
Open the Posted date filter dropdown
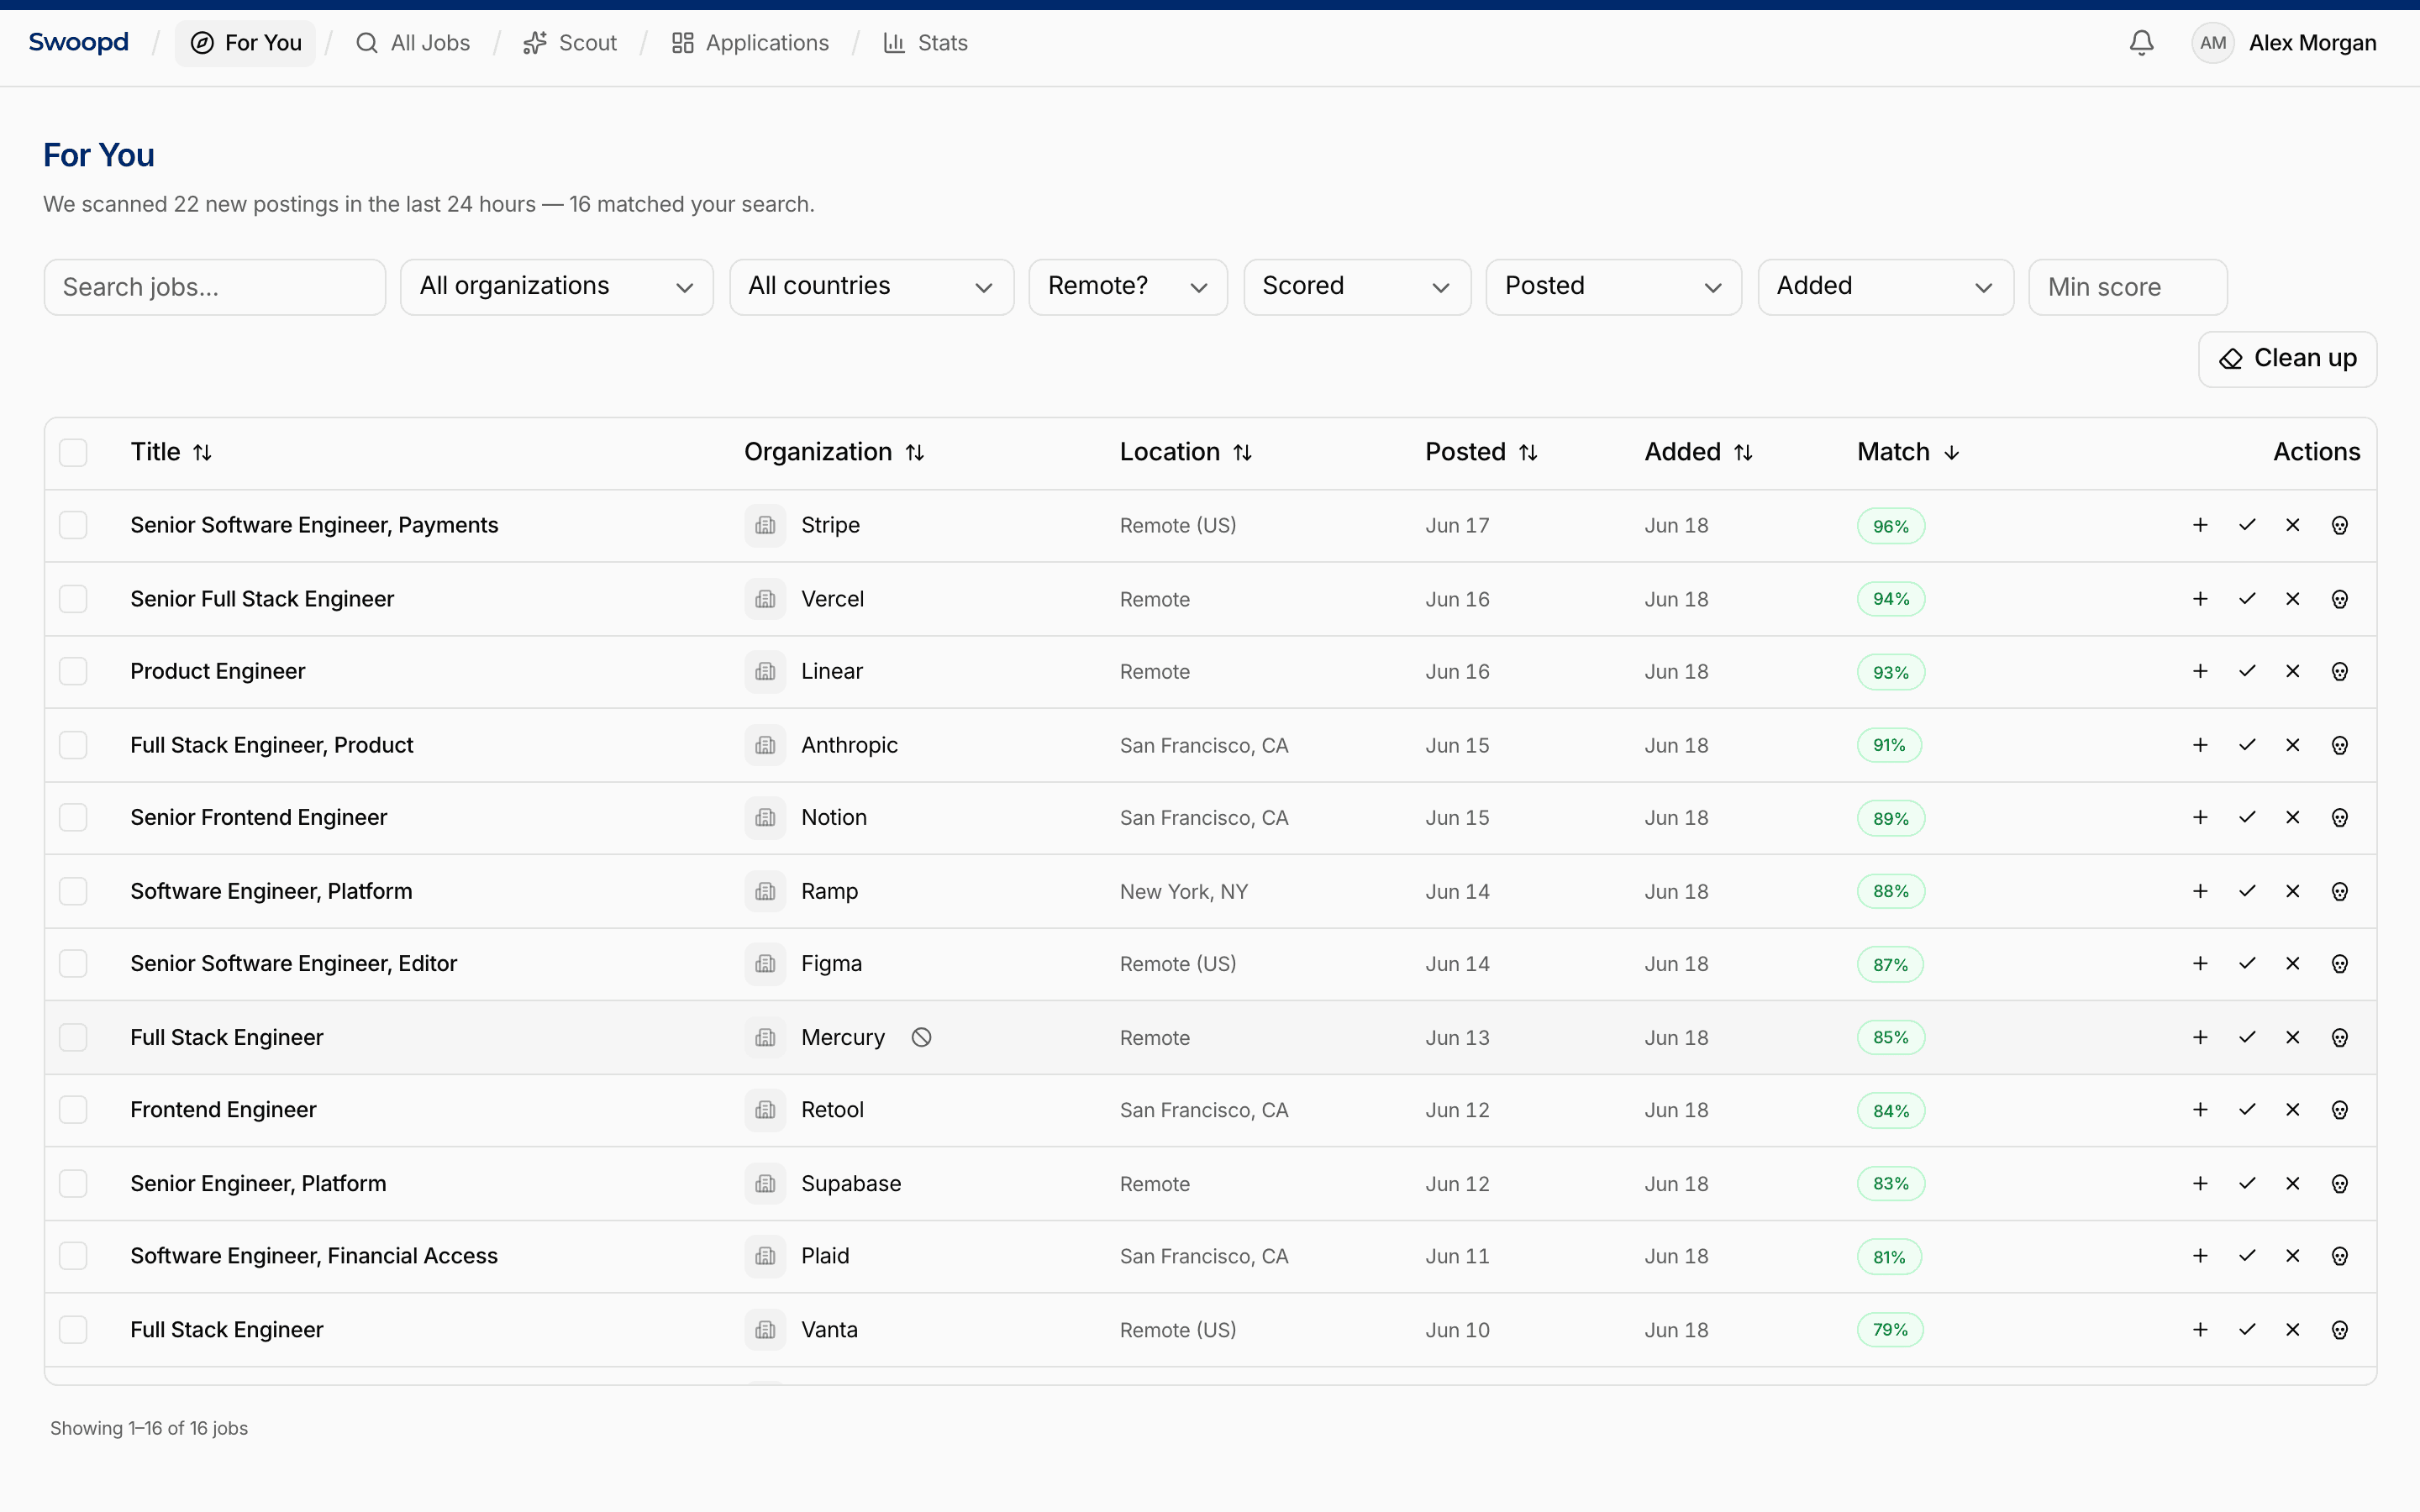click(1613, 287)
